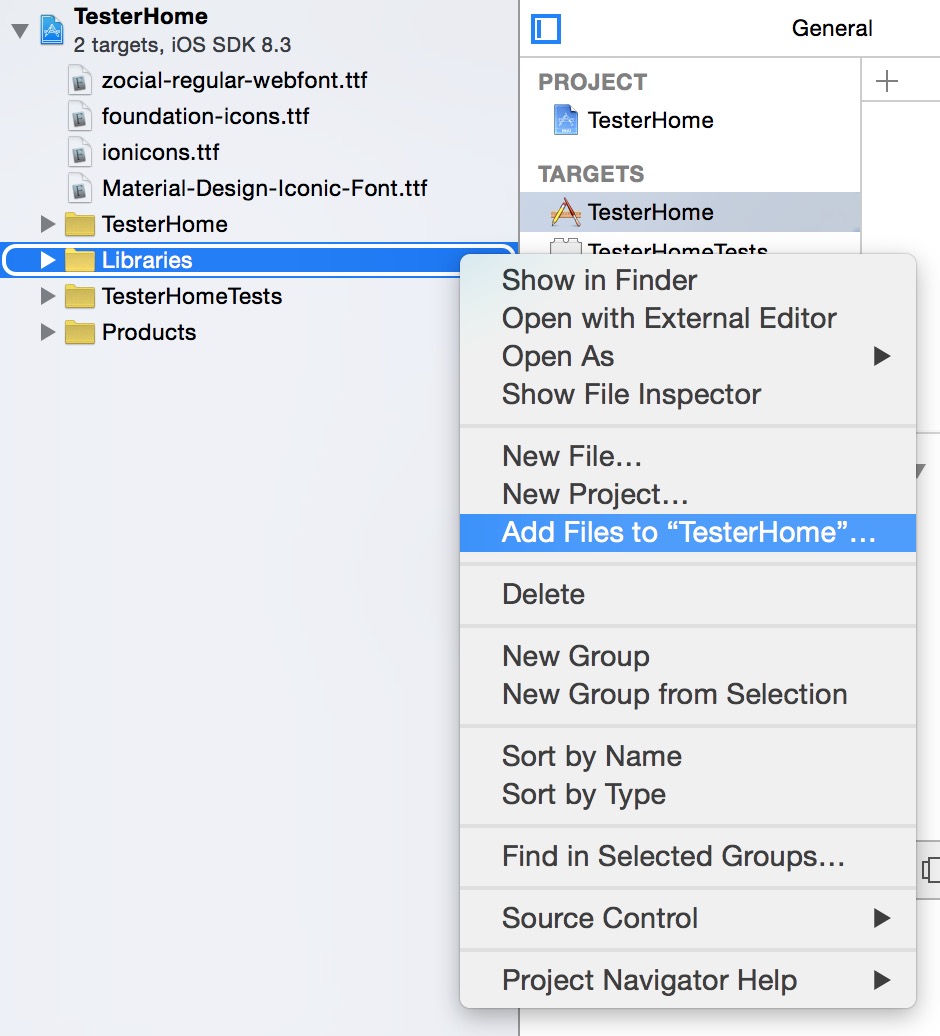The width and height of the screenshot is (940, 1036).
Task: Click the plus add button beside PROJECT
Action: click(886, 81)
